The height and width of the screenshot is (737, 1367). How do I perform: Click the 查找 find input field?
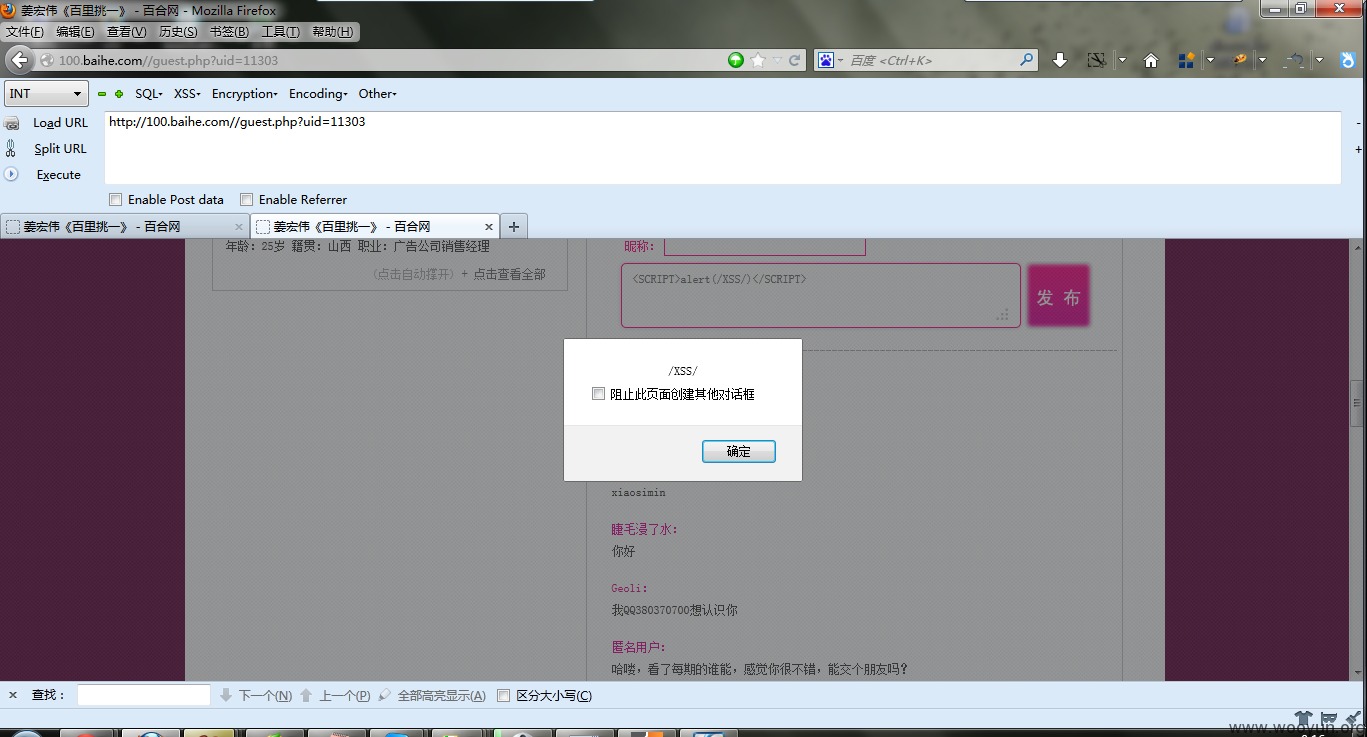(144, 695)
